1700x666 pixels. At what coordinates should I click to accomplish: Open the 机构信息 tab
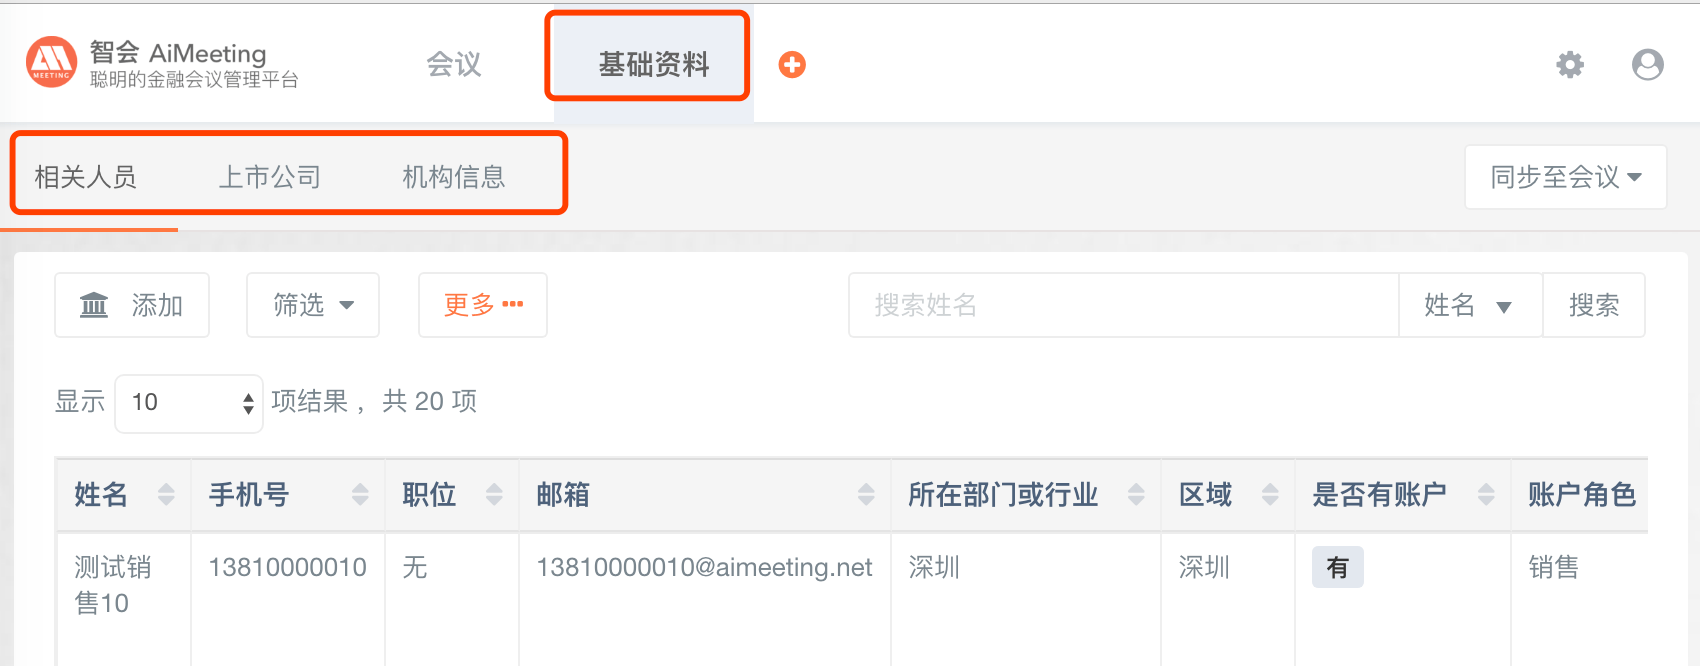click(x=454, y=177)
